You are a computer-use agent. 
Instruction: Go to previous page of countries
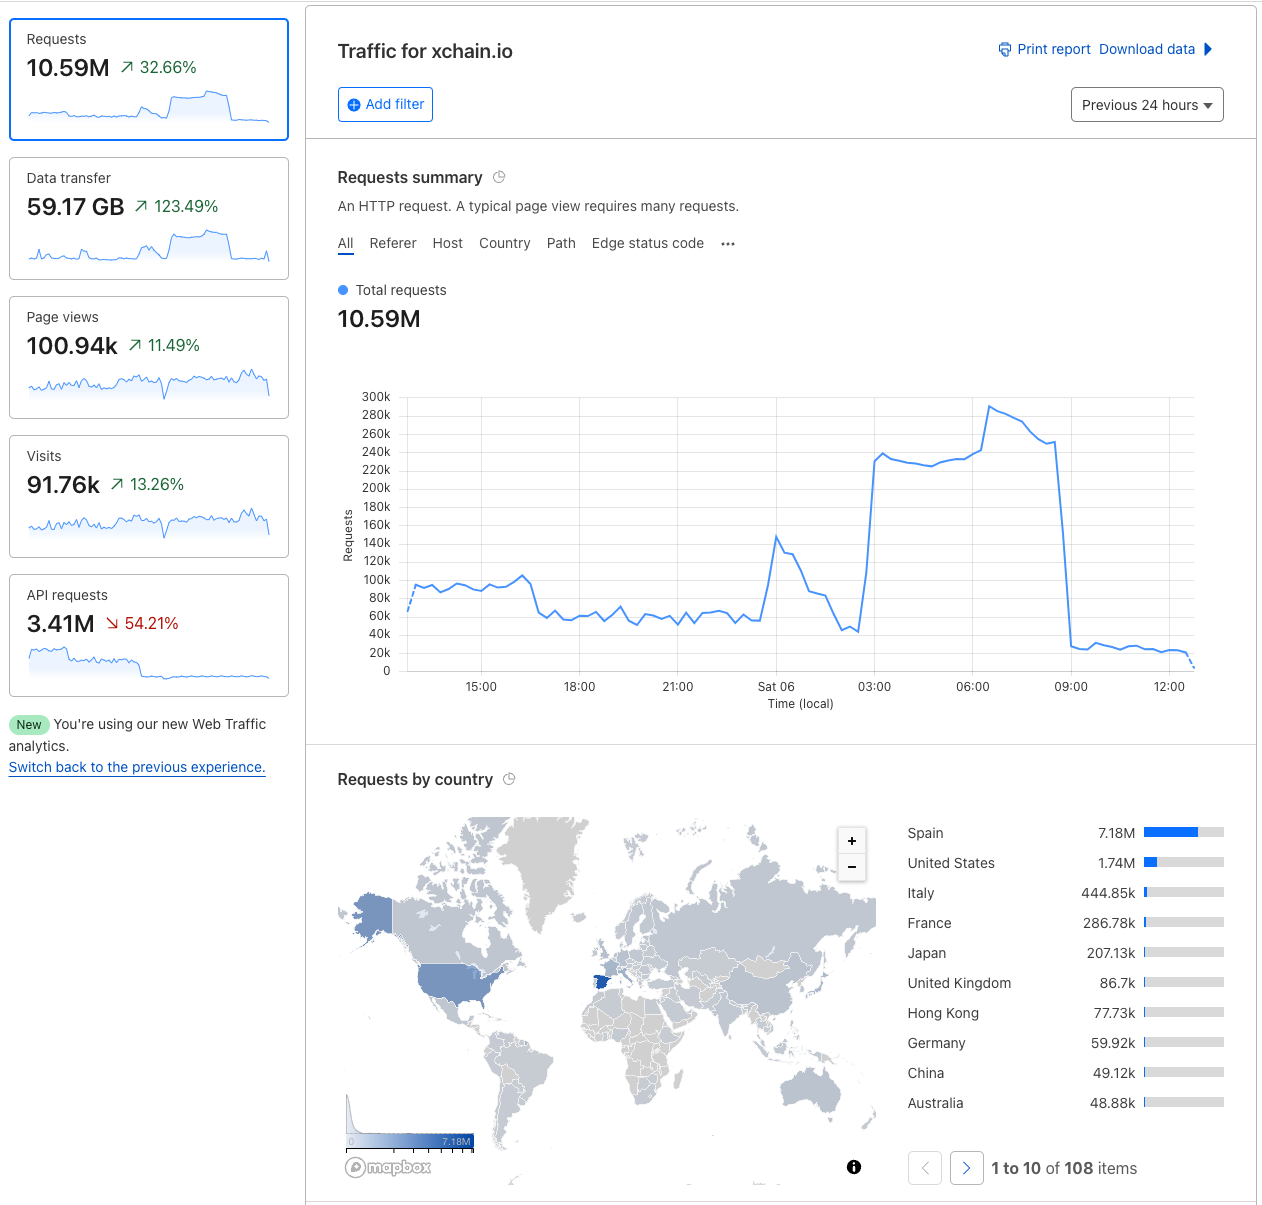925,1168
